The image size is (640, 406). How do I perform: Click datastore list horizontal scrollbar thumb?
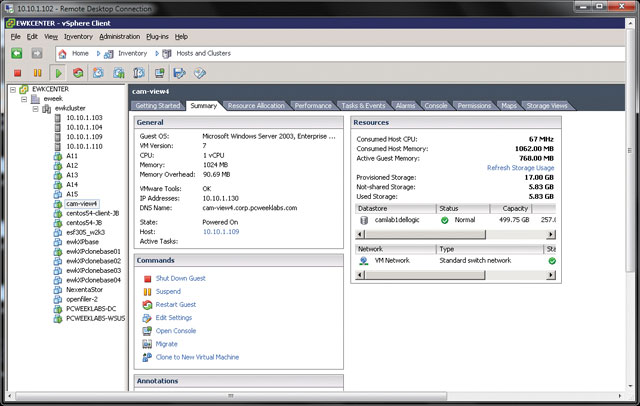(x=425, y=235)
